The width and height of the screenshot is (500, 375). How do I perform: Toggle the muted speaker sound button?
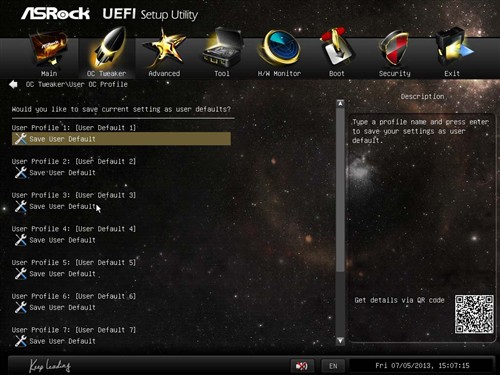302,366
